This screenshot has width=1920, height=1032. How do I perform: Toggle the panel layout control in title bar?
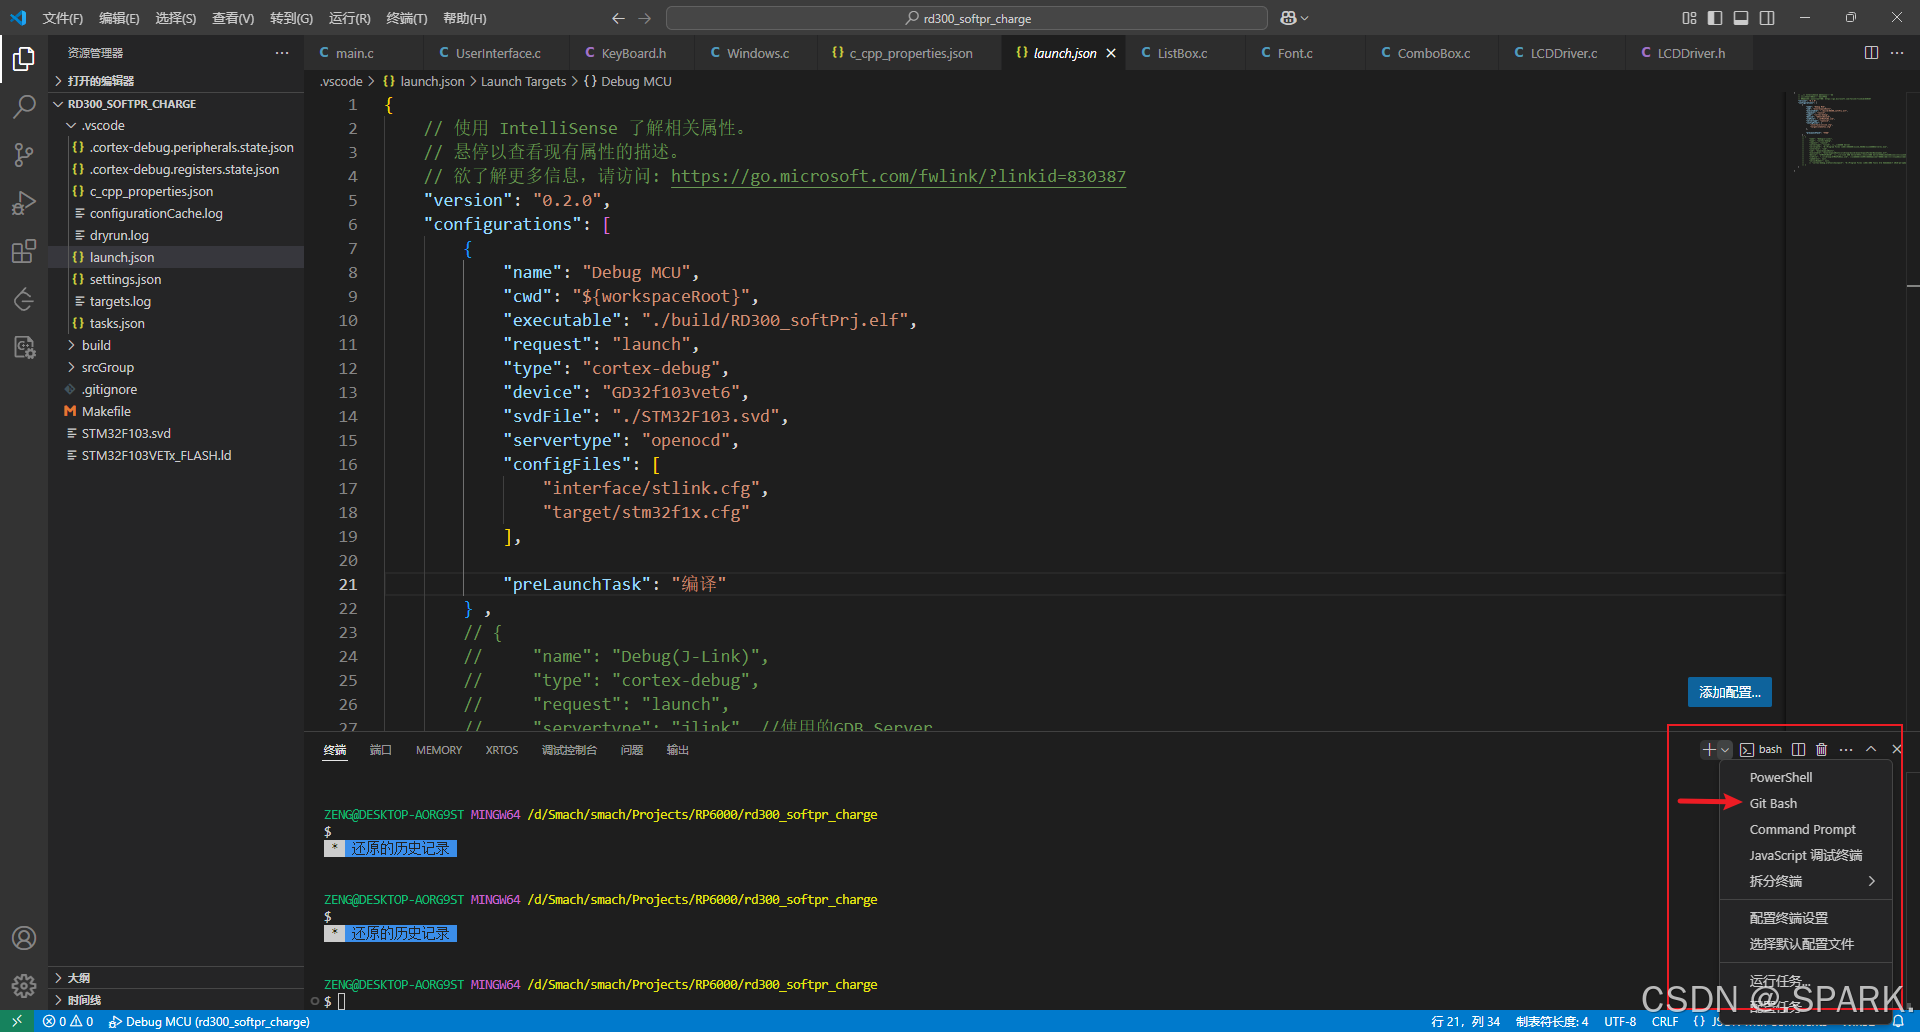1741,18
